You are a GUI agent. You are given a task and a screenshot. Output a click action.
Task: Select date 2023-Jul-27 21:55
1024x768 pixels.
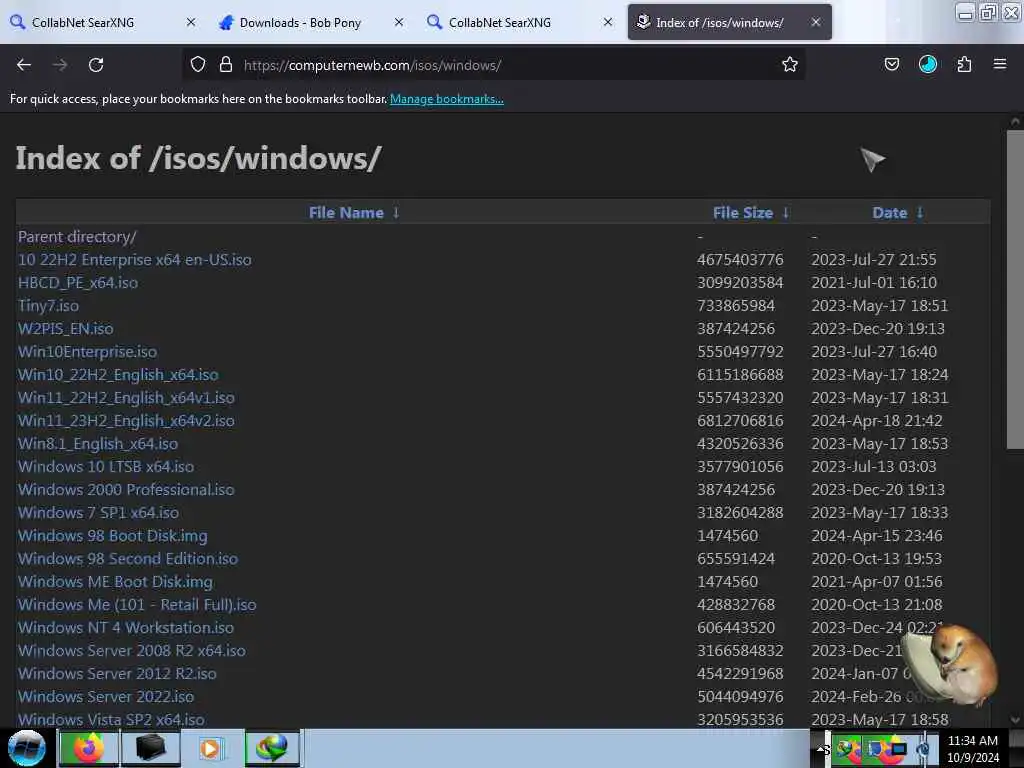[874, 260]
